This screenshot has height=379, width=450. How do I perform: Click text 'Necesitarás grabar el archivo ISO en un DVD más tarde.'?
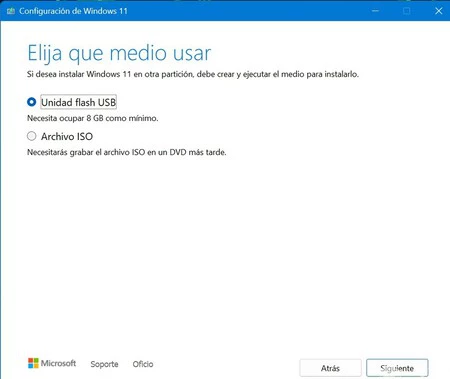click(x=127, y=152)
